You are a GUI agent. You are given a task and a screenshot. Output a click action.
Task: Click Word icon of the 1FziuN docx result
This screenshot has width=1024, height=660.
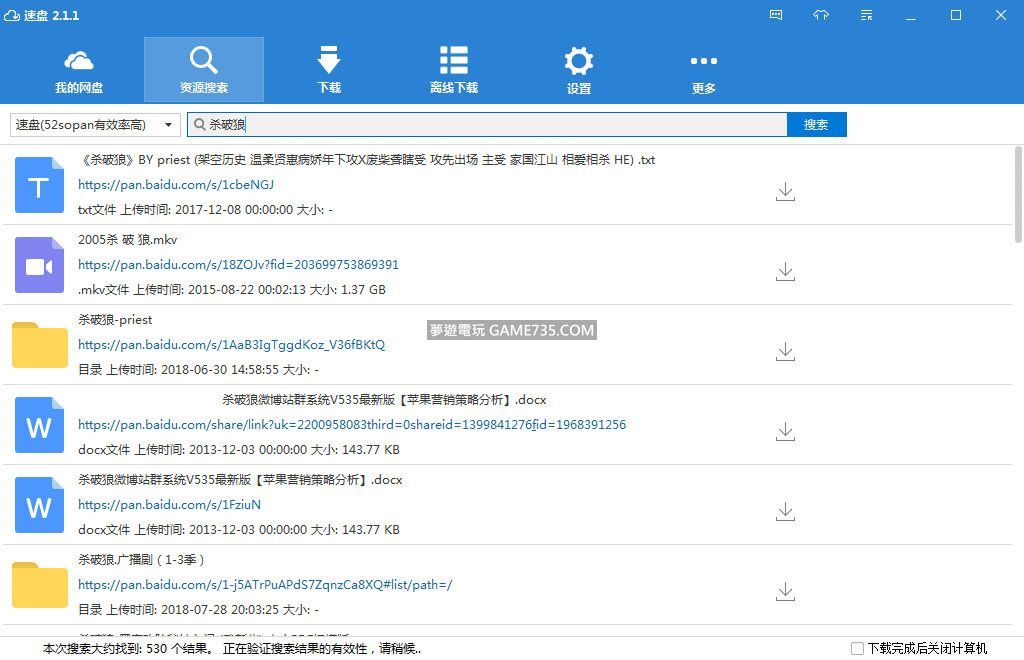click(x=39, y=505)
